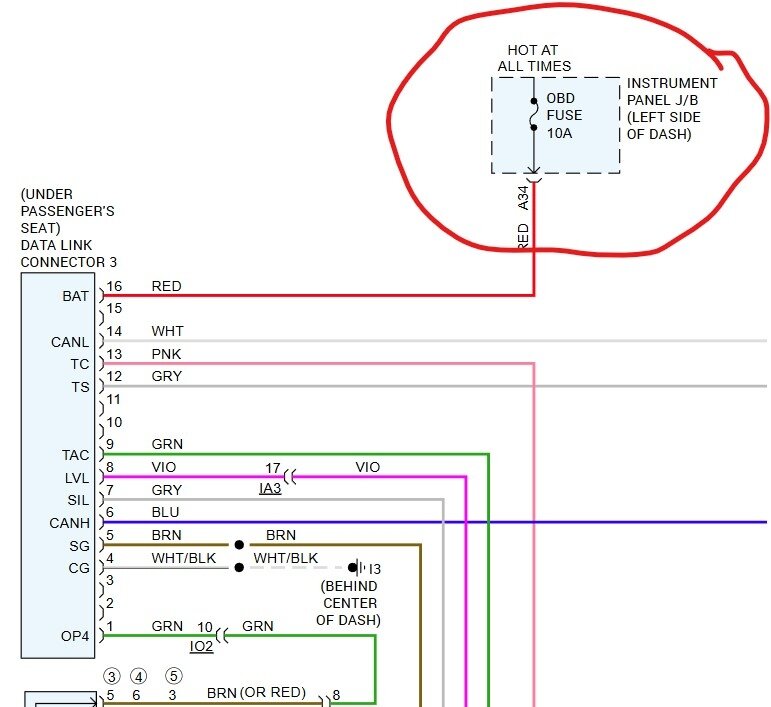Click pin number 11 on the connector
Viewport: 771px width, 707px height.
(x=114, y=399)
